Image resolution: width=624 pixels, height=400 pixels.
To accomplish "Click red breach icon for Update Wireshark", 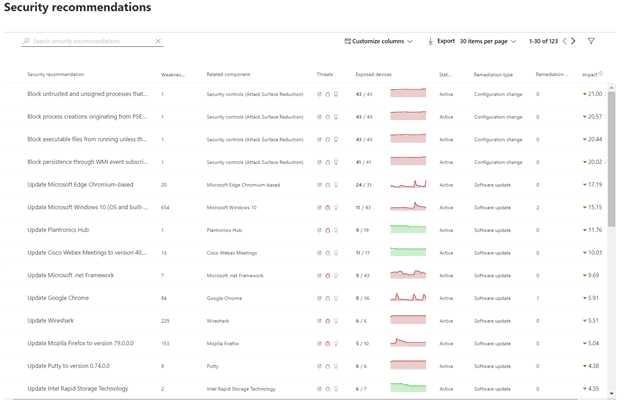I will pyautogui.click(x=328, y=321).
